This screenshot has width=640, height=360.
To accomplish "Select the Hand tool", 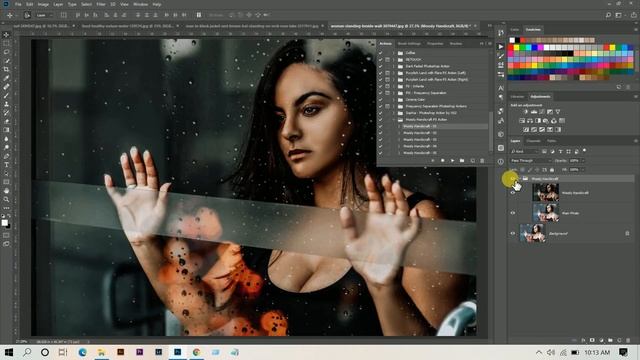I will click(6, 191).
